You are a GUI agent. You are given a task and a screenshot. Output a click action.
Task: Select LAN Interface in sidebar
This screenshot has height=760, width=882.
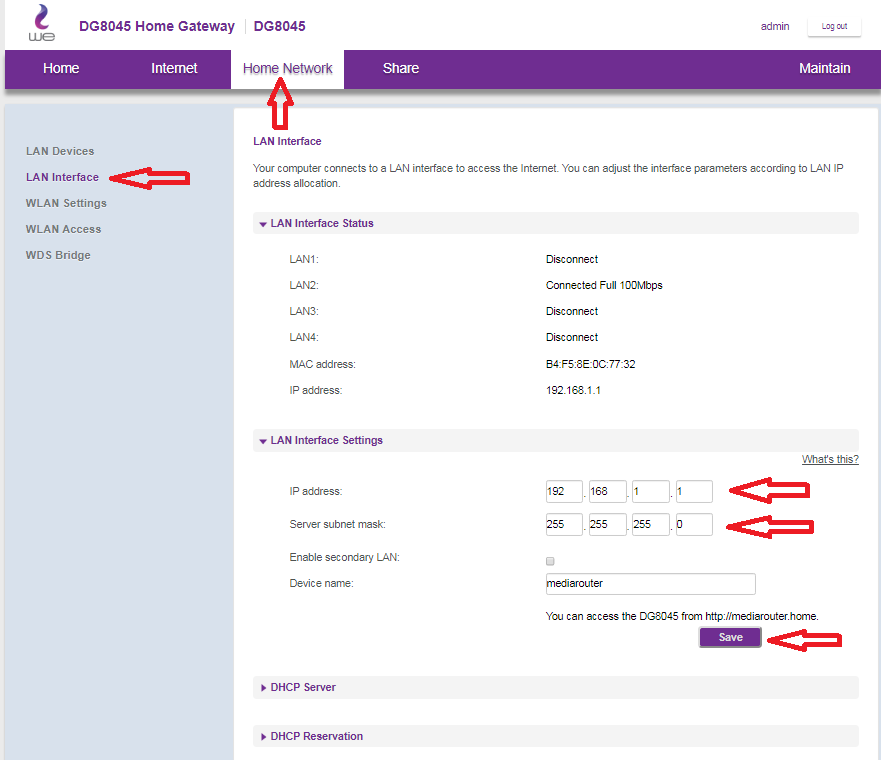click(x=62, y=177)
